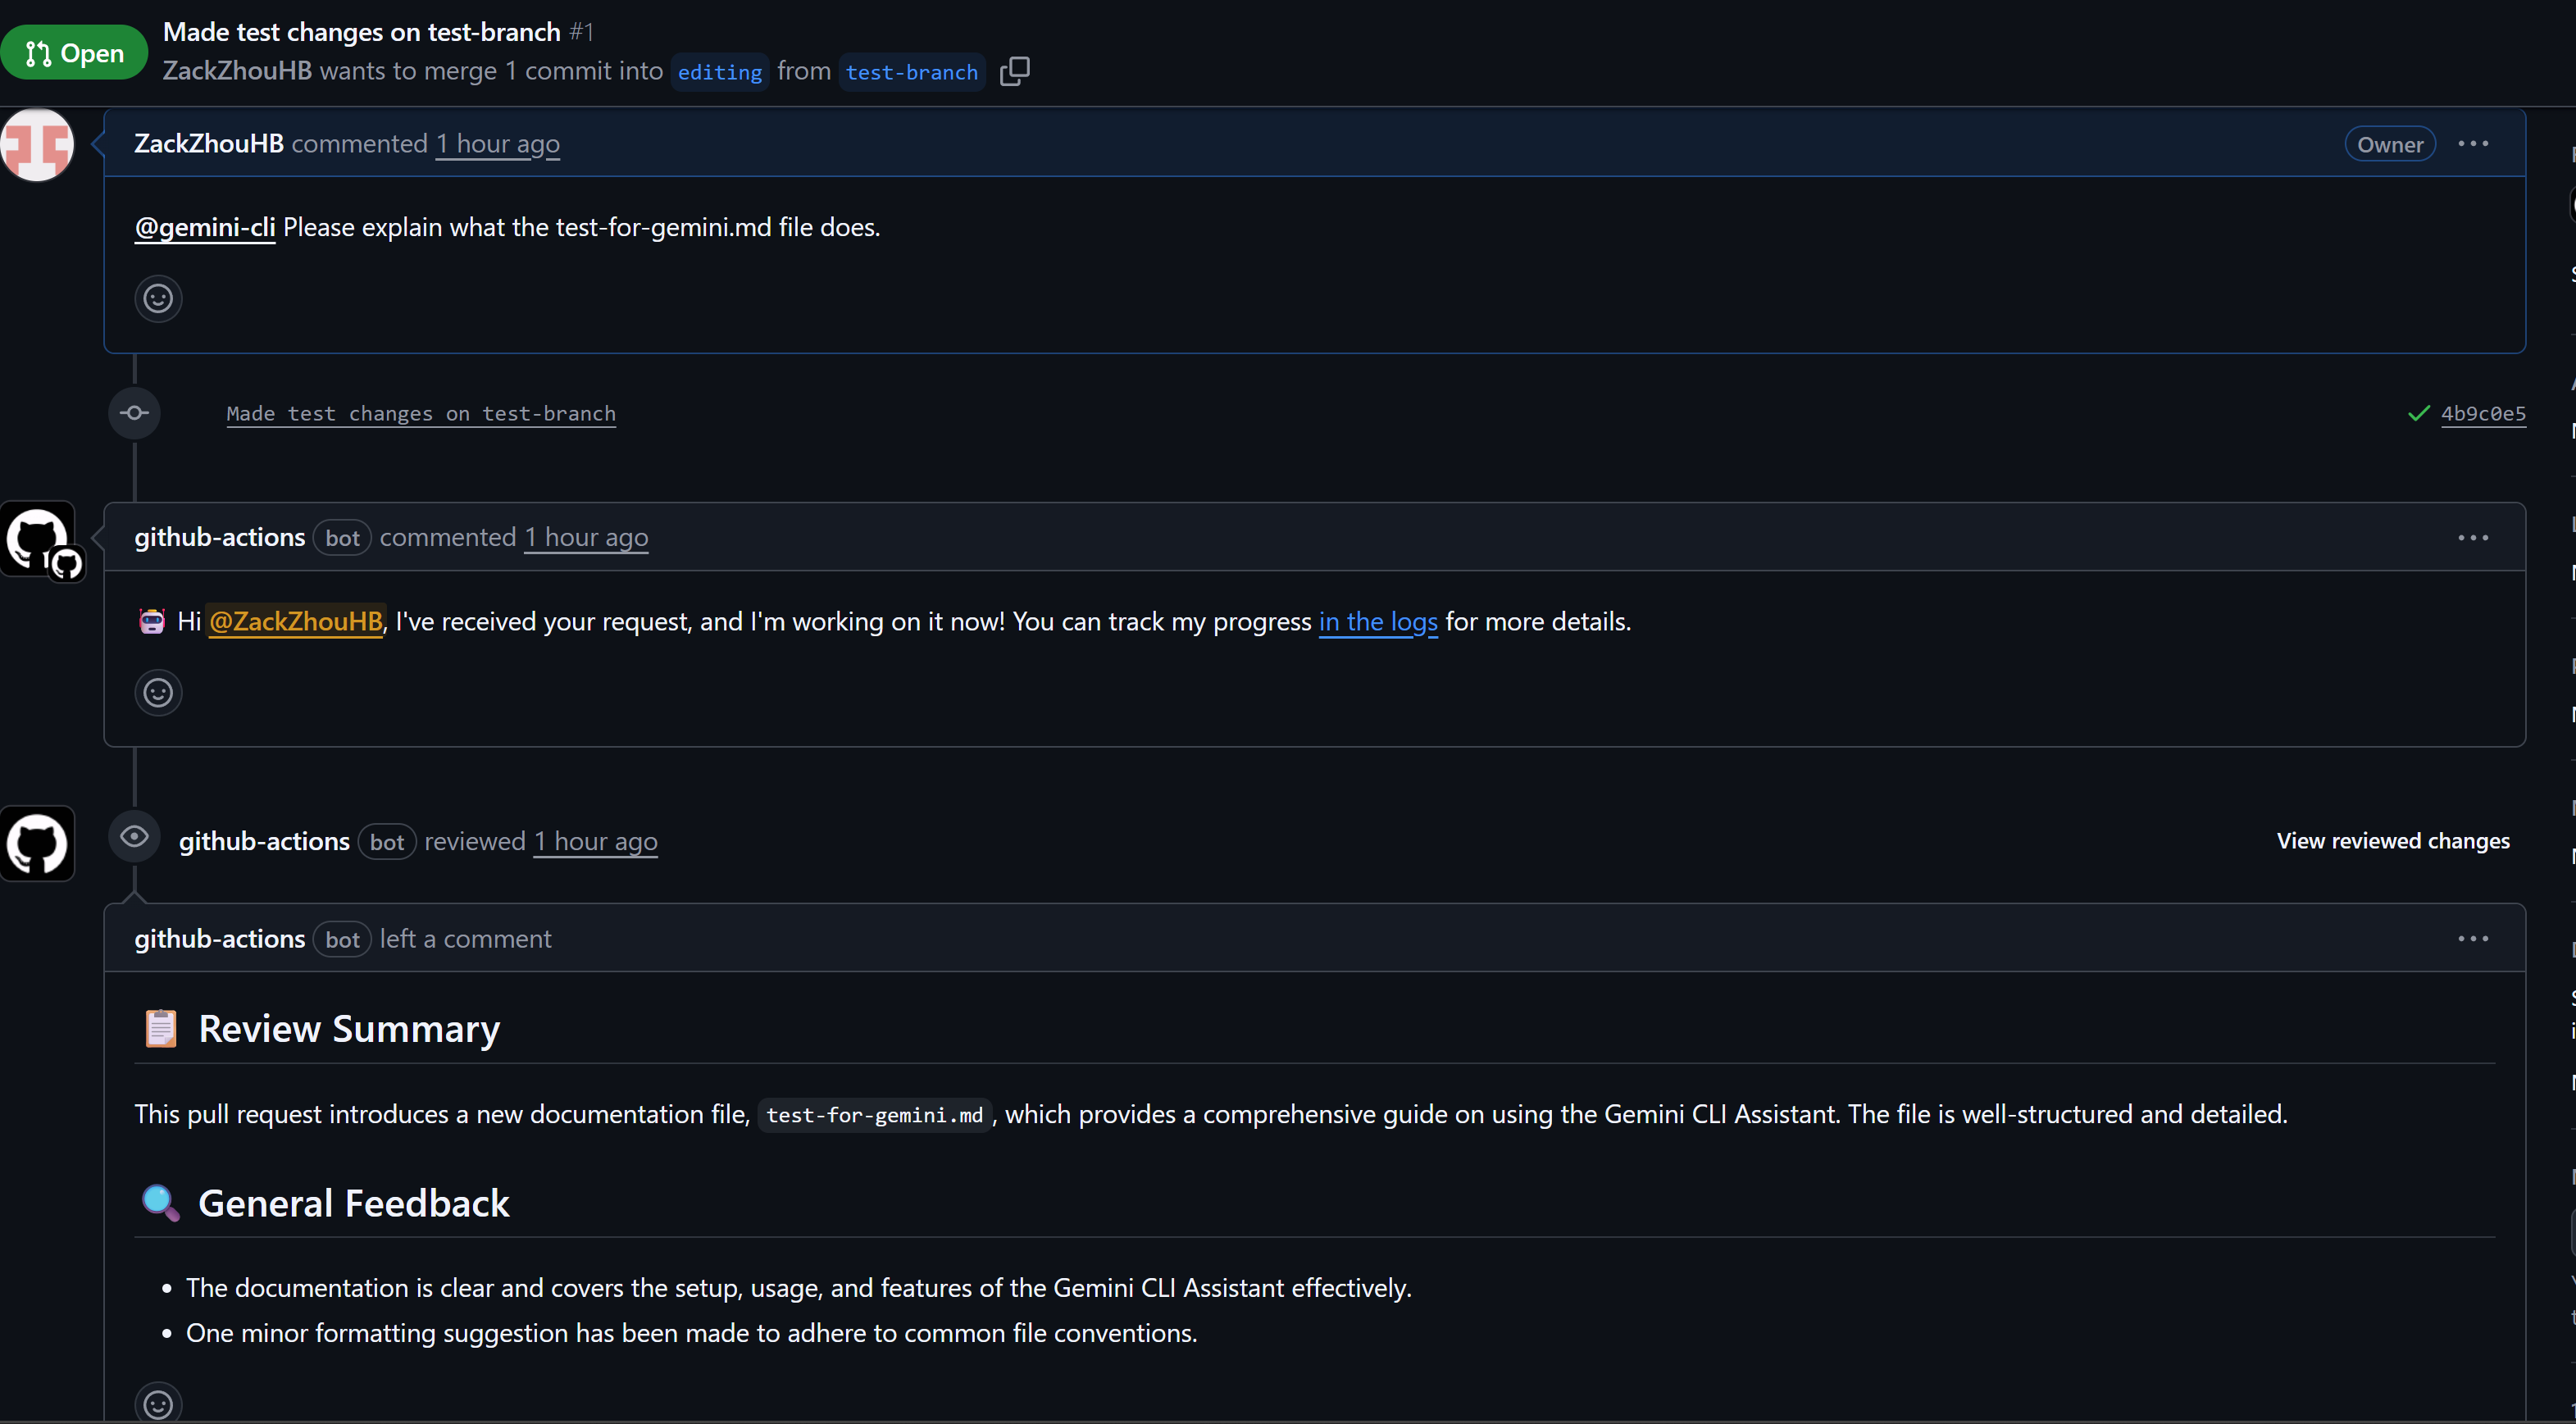Screen dimensions: 2576x1424
Task: Click the magnifying glass emoji beside General Feedback
Action: [161, 1204]
